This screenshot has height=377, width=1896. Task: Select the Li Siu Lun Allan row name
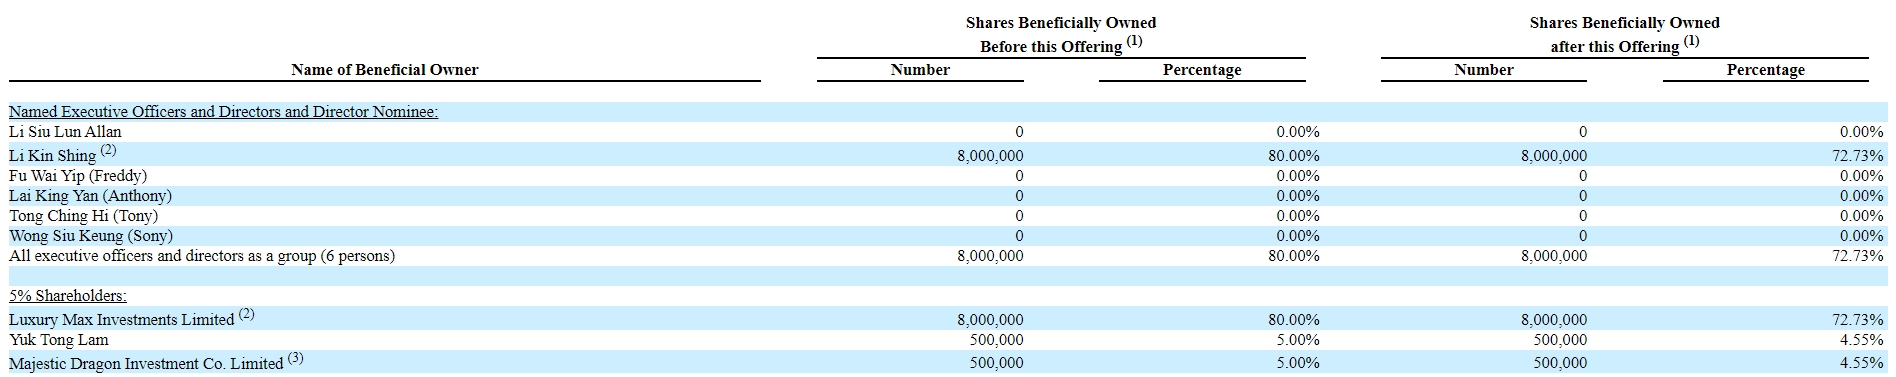click(65, 132)
